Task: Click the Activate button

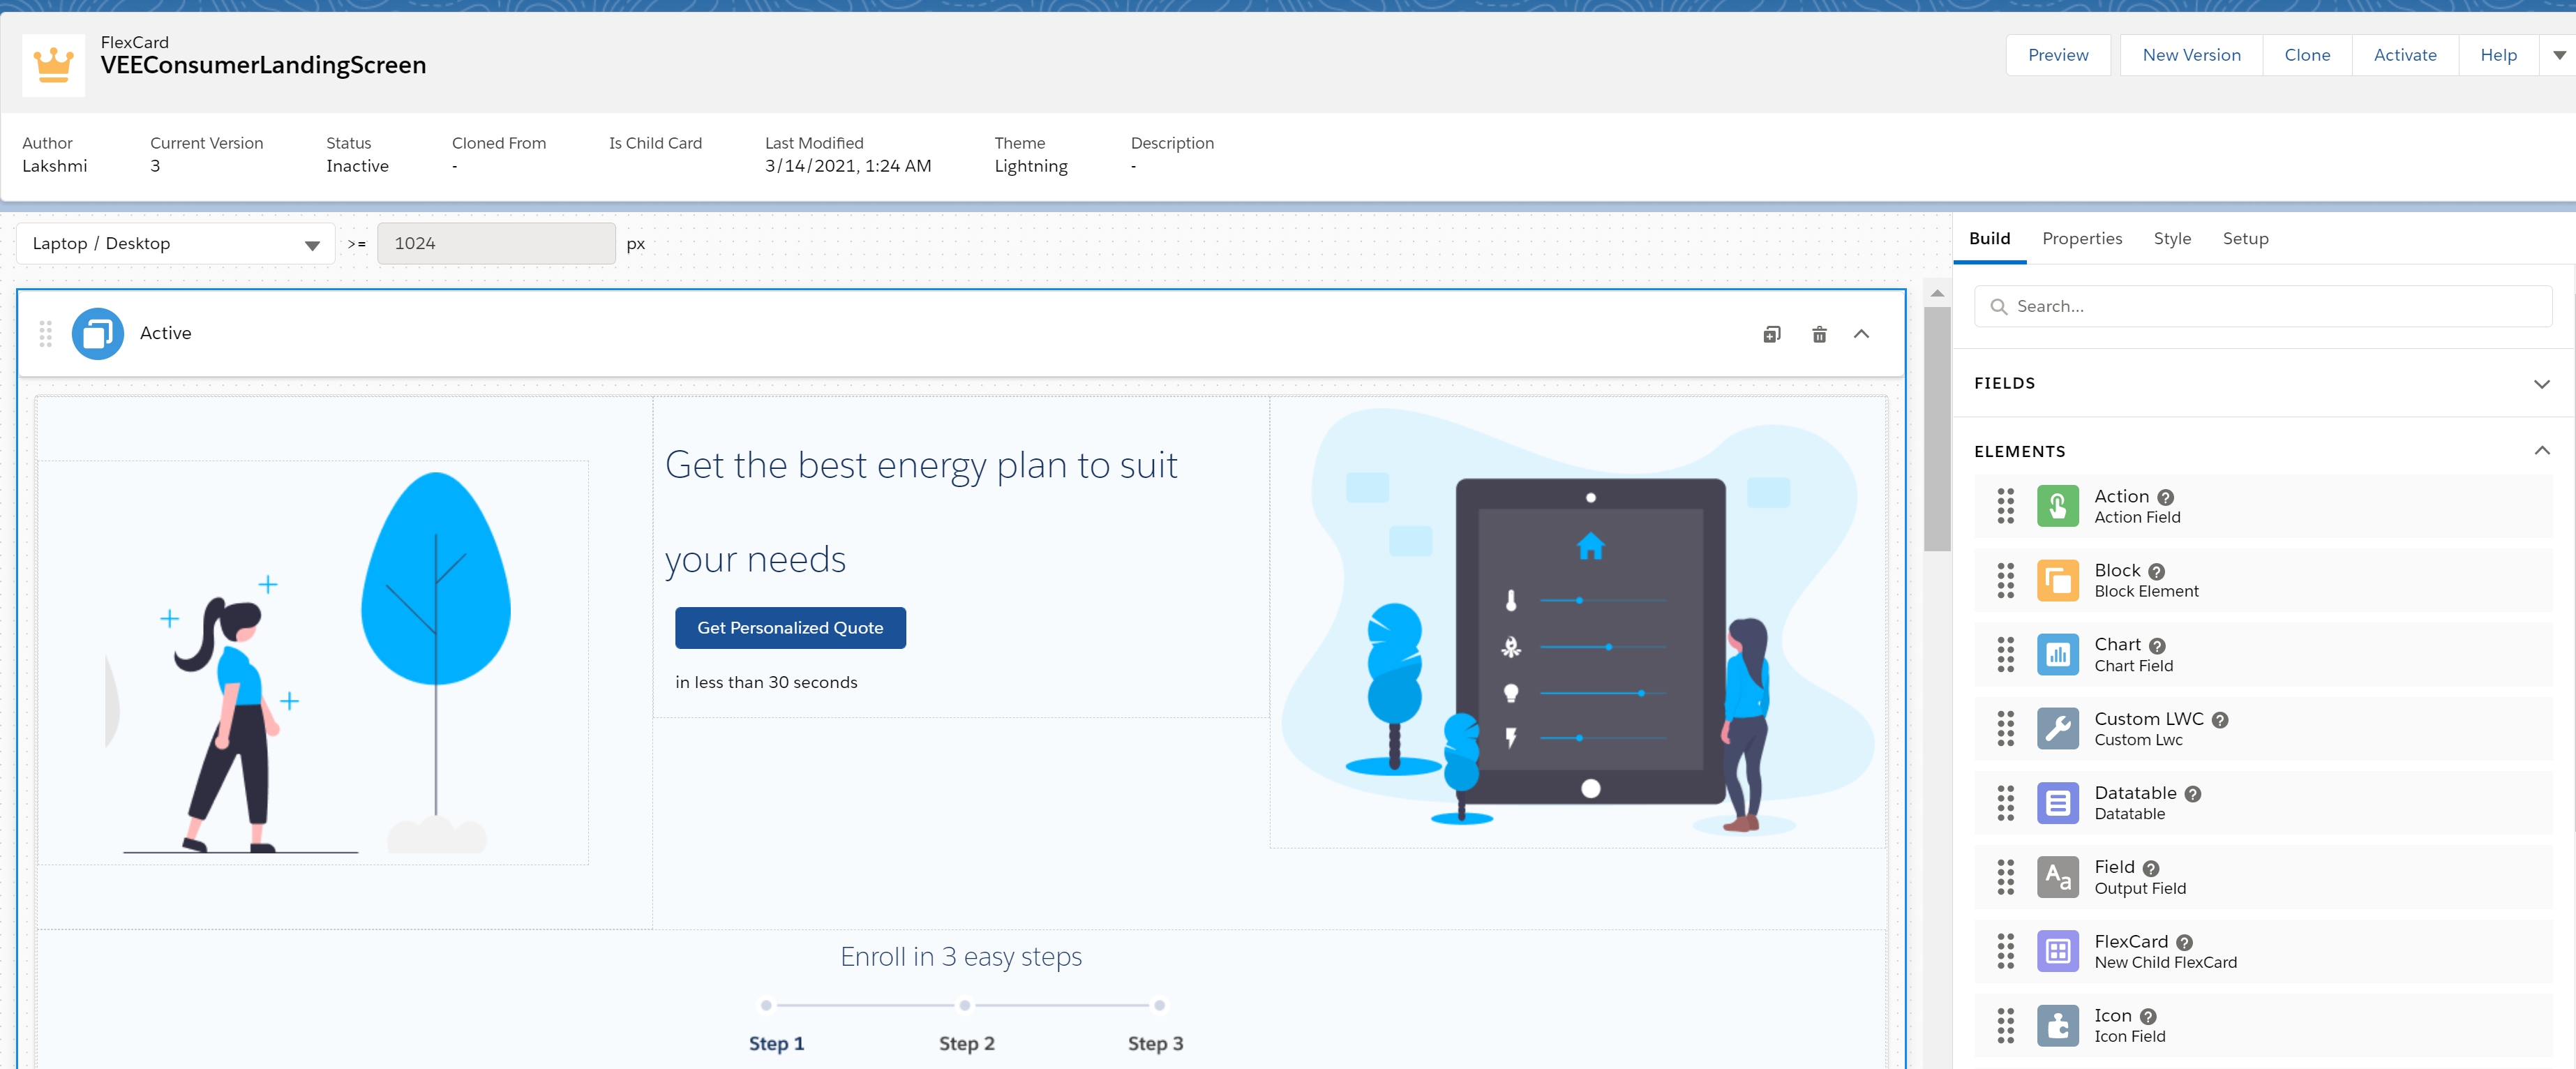Action: (2404, 55)
